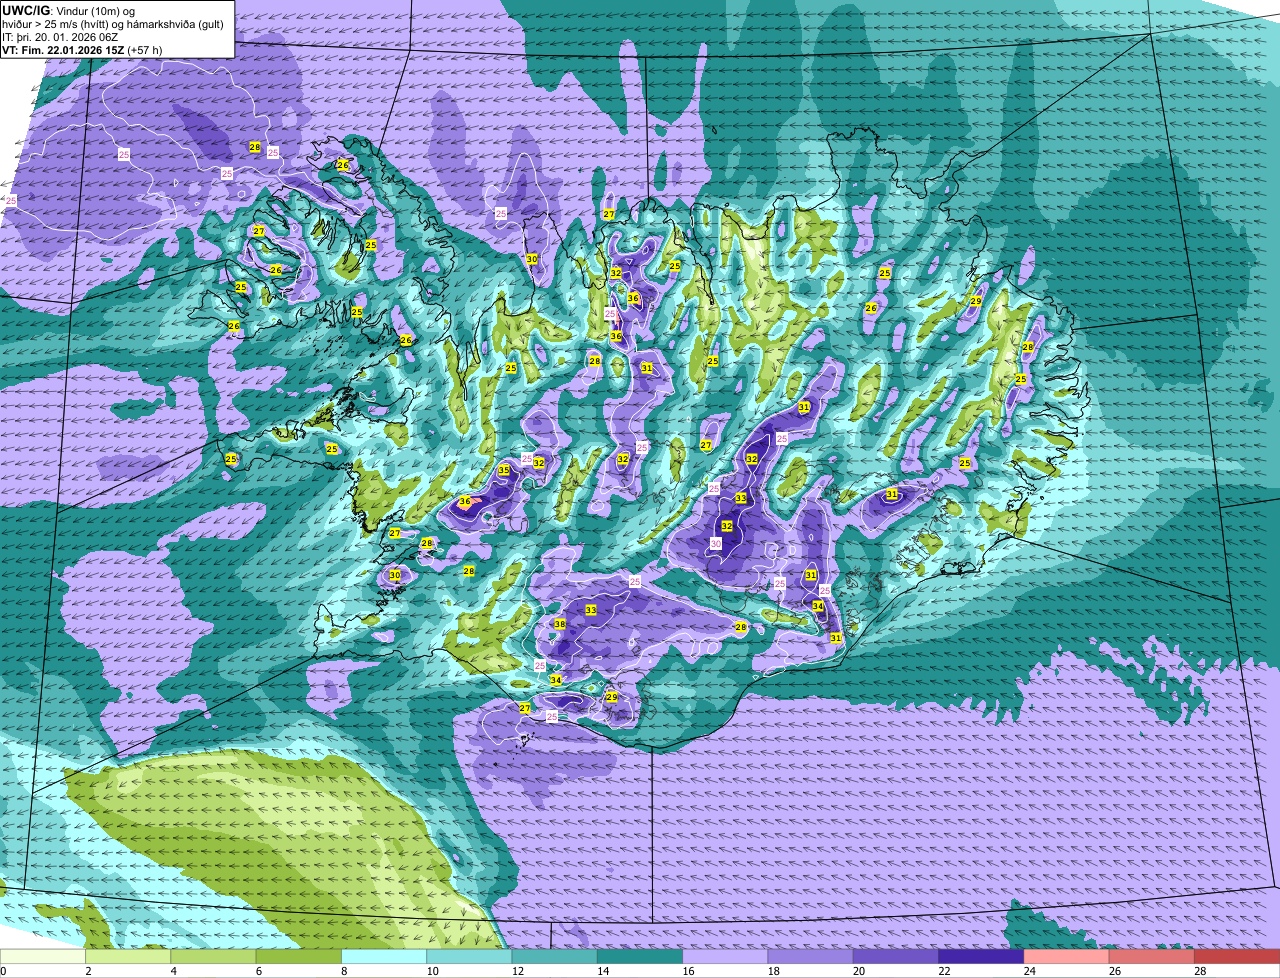Click the 26–28 m/s salmon legend color
Viewport: 1280px width, 978px height.
pos(1152,957)
